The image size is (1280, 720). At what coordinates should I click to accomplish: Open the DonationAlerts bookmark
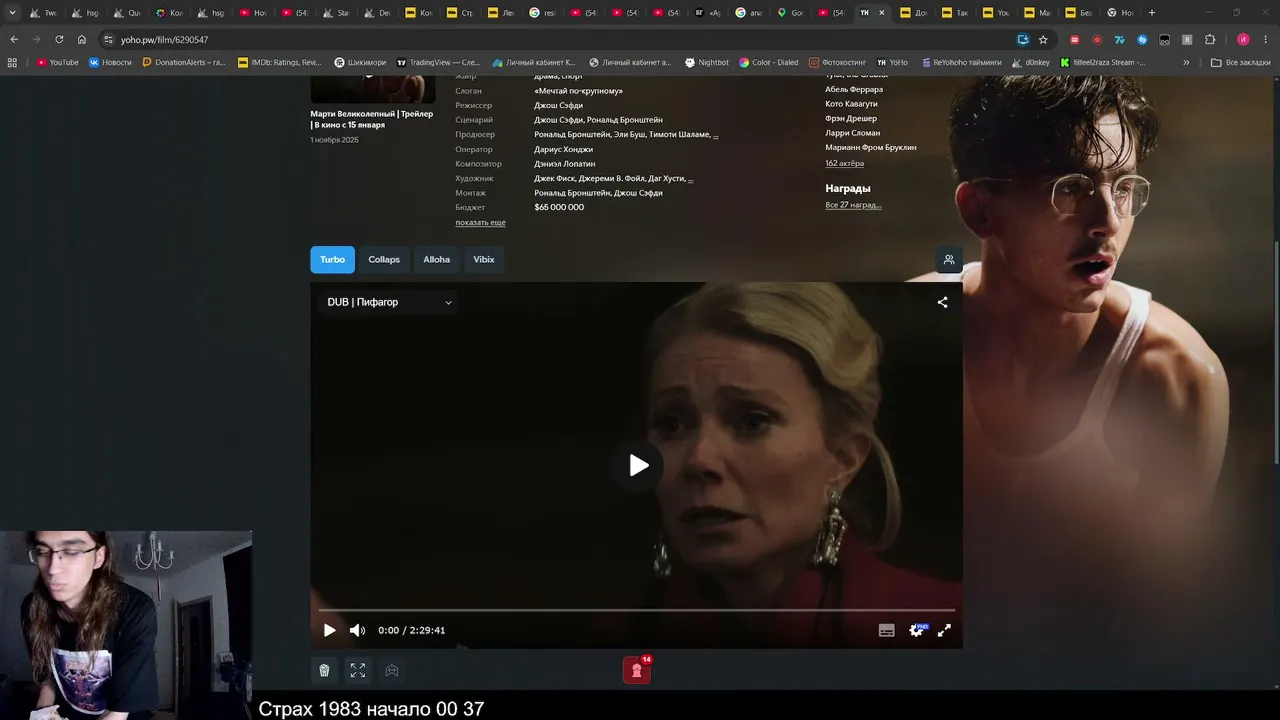pyautogui.click(x=183, y=62)
